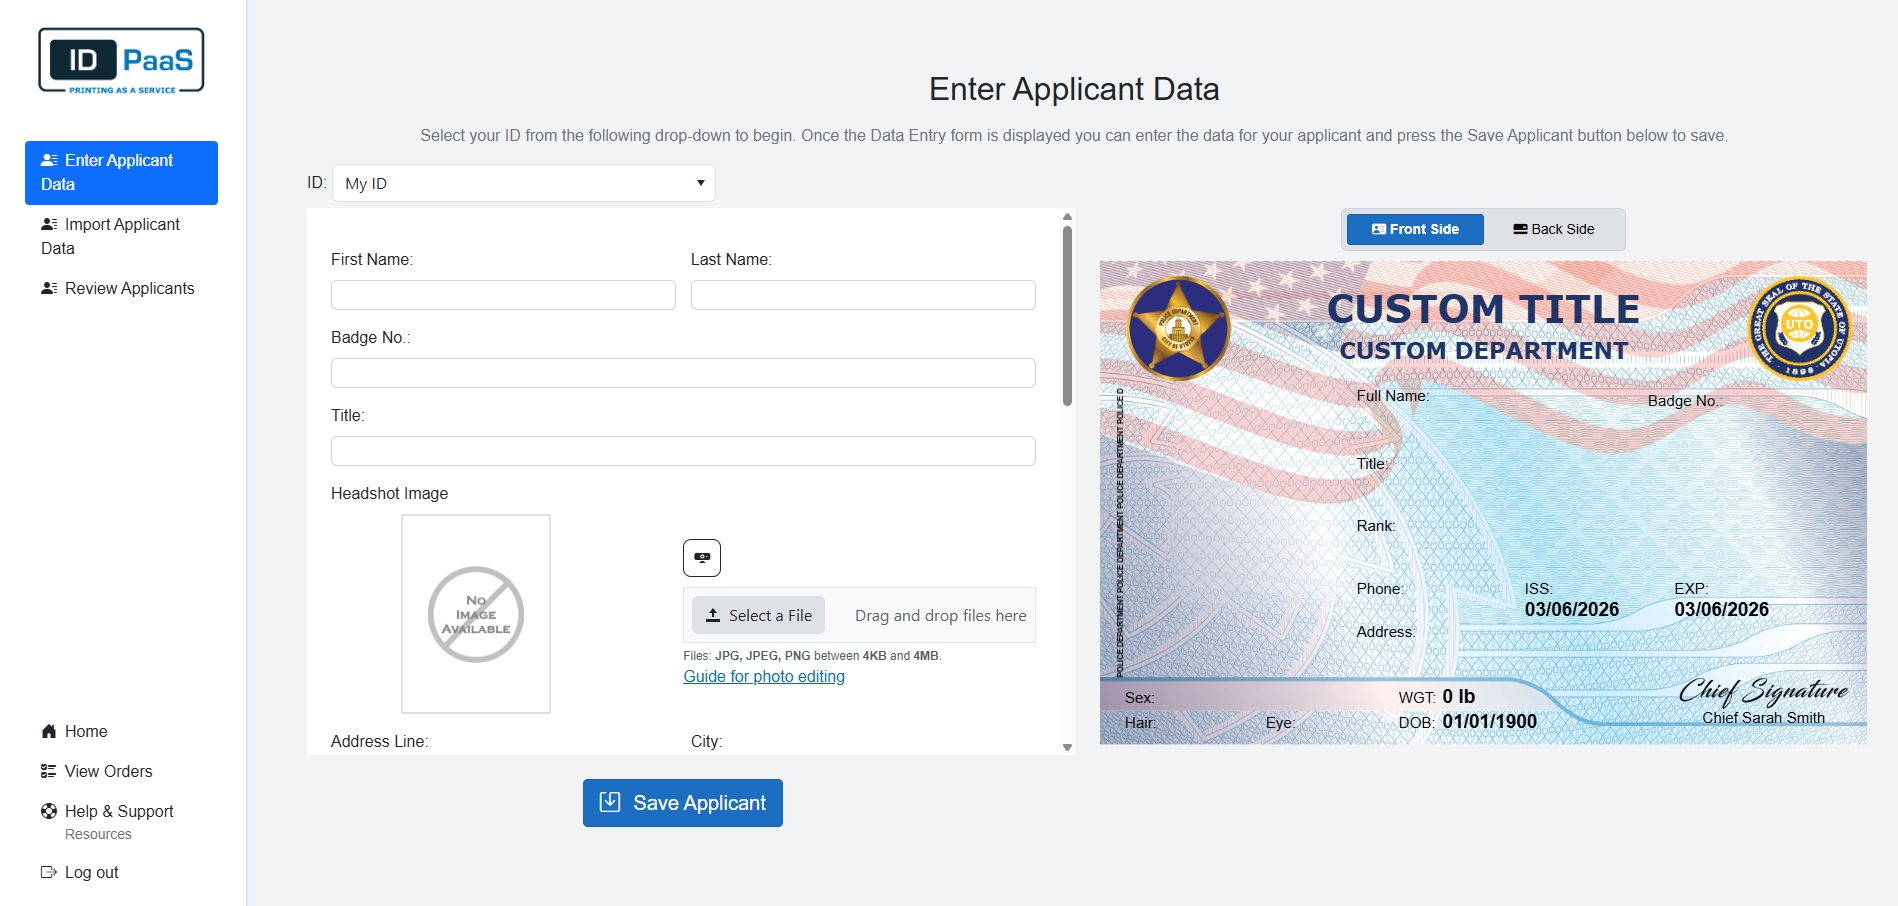Click the First Name input field
The width and height of the screenshot is (1898, 906).
pyautogui.click(x=502, y=294)
